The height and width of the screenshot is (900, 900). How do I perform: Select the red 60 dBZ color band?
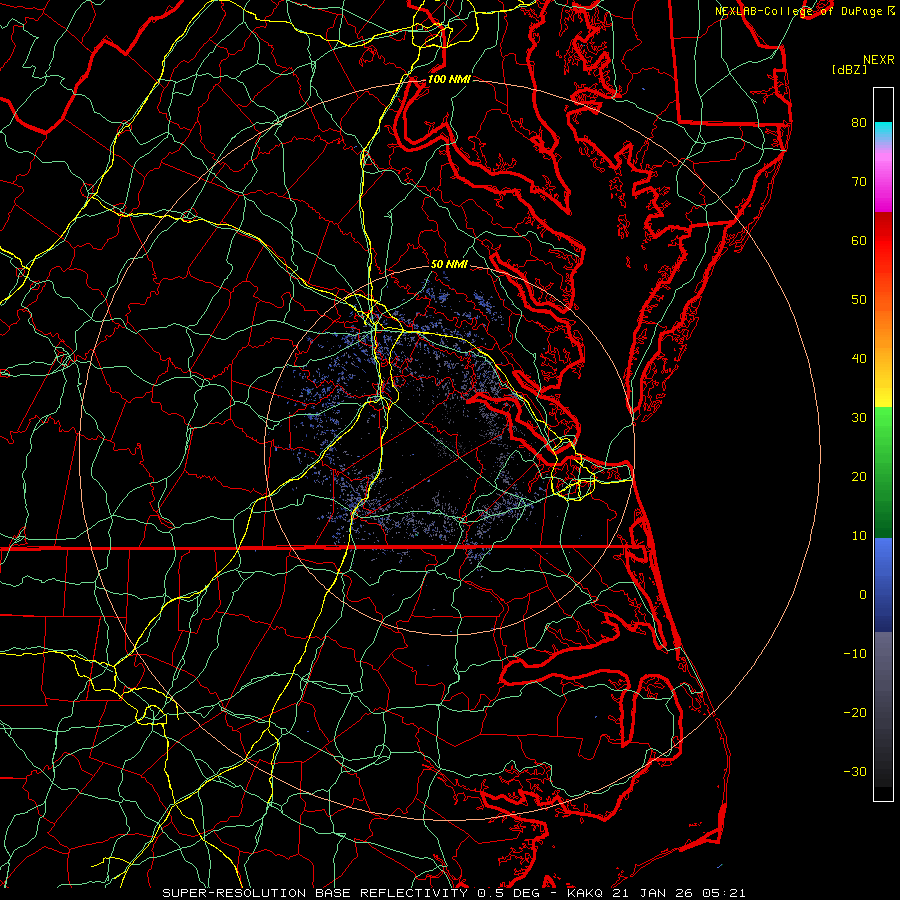(883, 240)
